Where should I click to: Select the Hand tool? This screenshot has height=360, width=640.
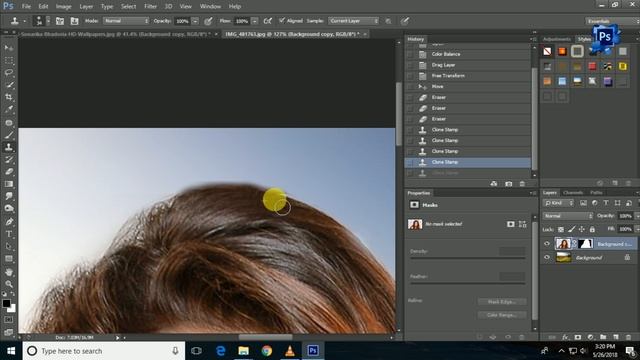point(9,272)
